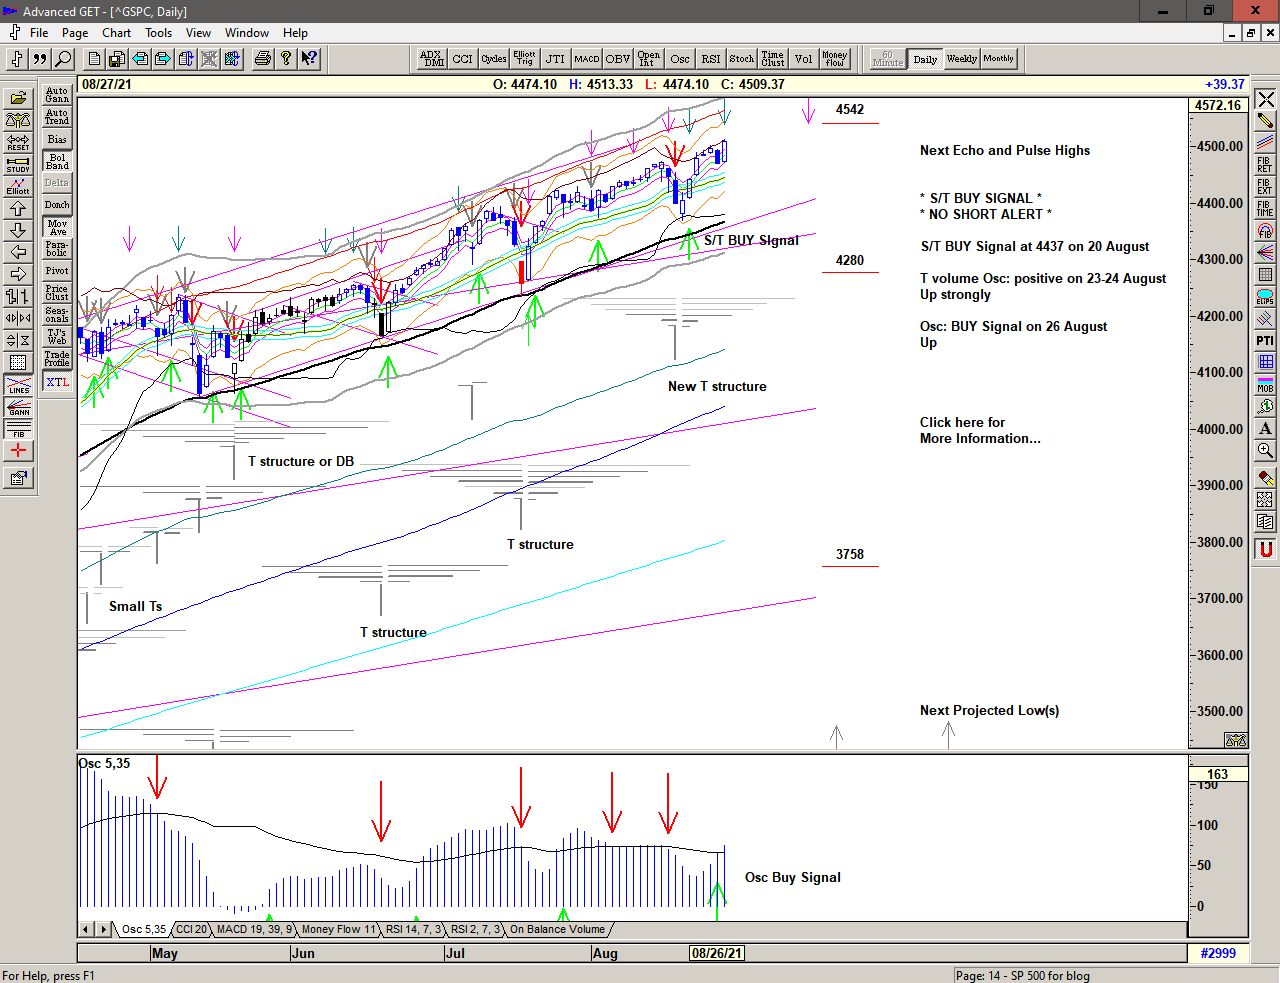
Task: Select the On Balance Volume tab
Action: [x=557, y=929]
